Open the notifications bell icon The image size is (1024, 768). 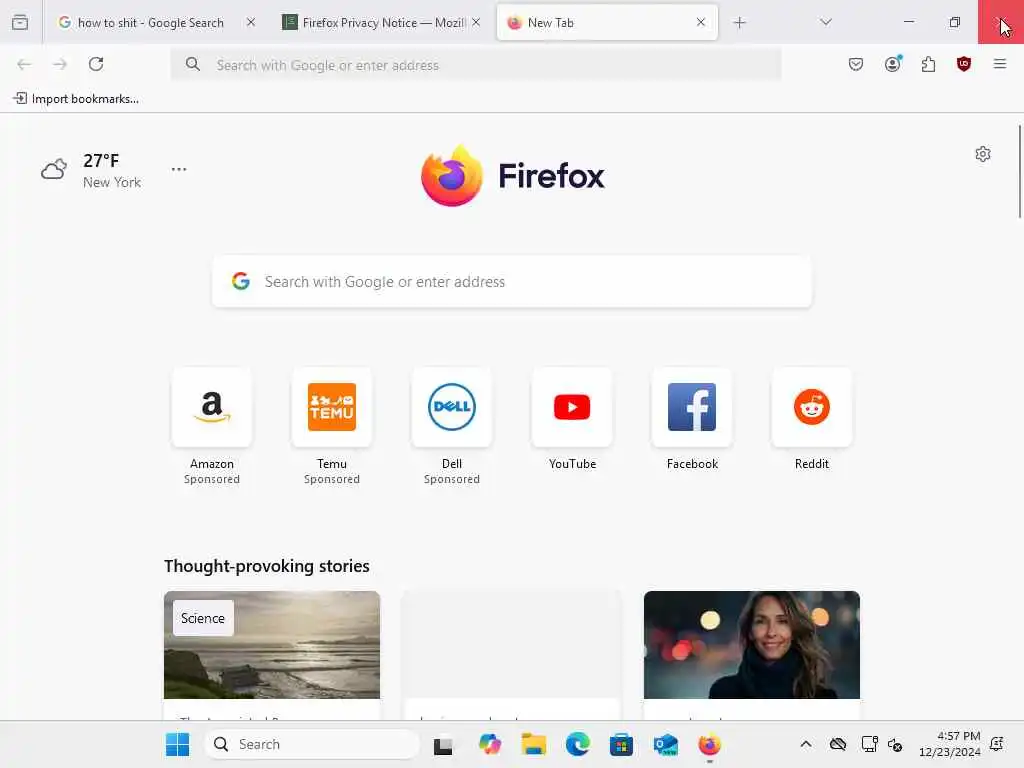pos(997,744)
